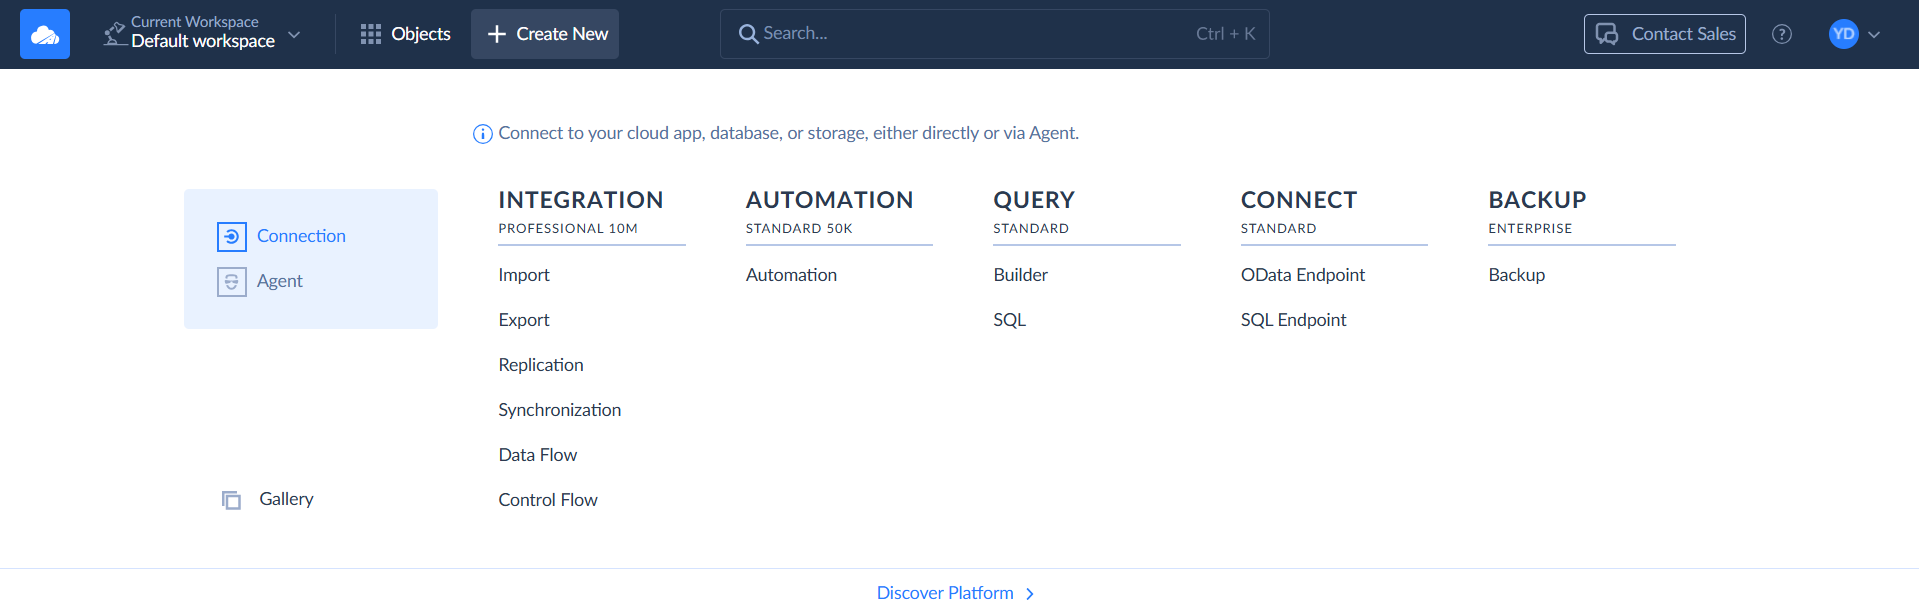Open the Discover Platform link
1919x610 pixels.
click(944, 593)
